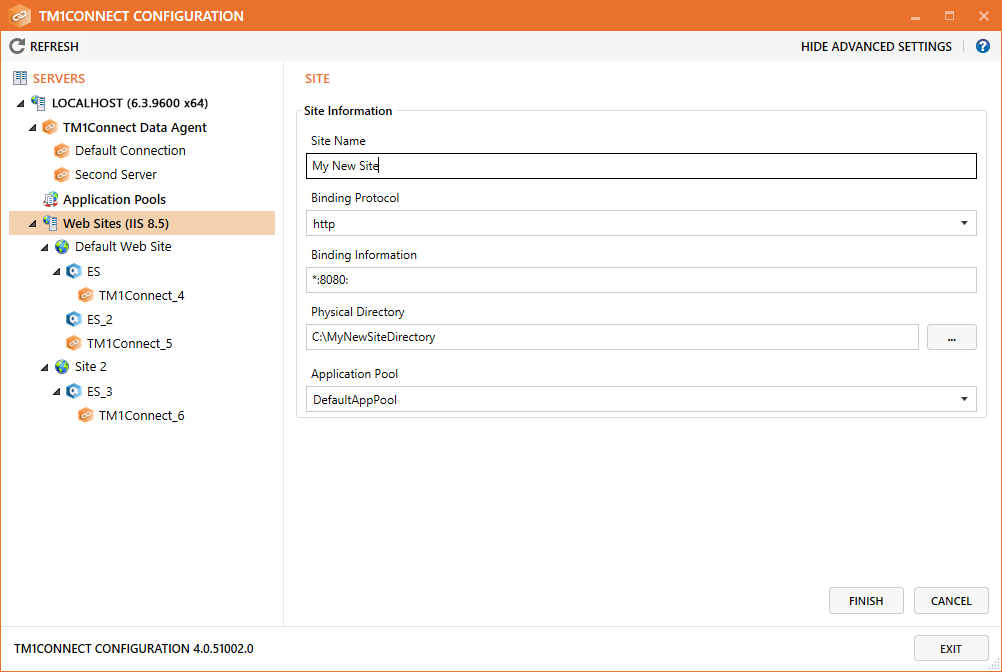Click the TM1Connect_4 orange icon

pyautogui.click(x=86, y=295)
